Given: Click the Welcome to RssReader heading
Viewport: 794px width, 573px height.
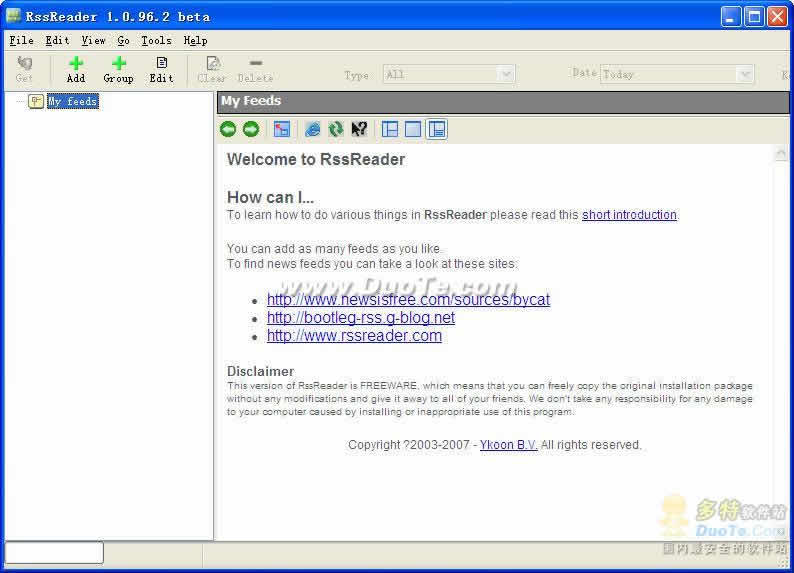Looking at the screenshot, I should pyautogui.click(x=316, y=159).
